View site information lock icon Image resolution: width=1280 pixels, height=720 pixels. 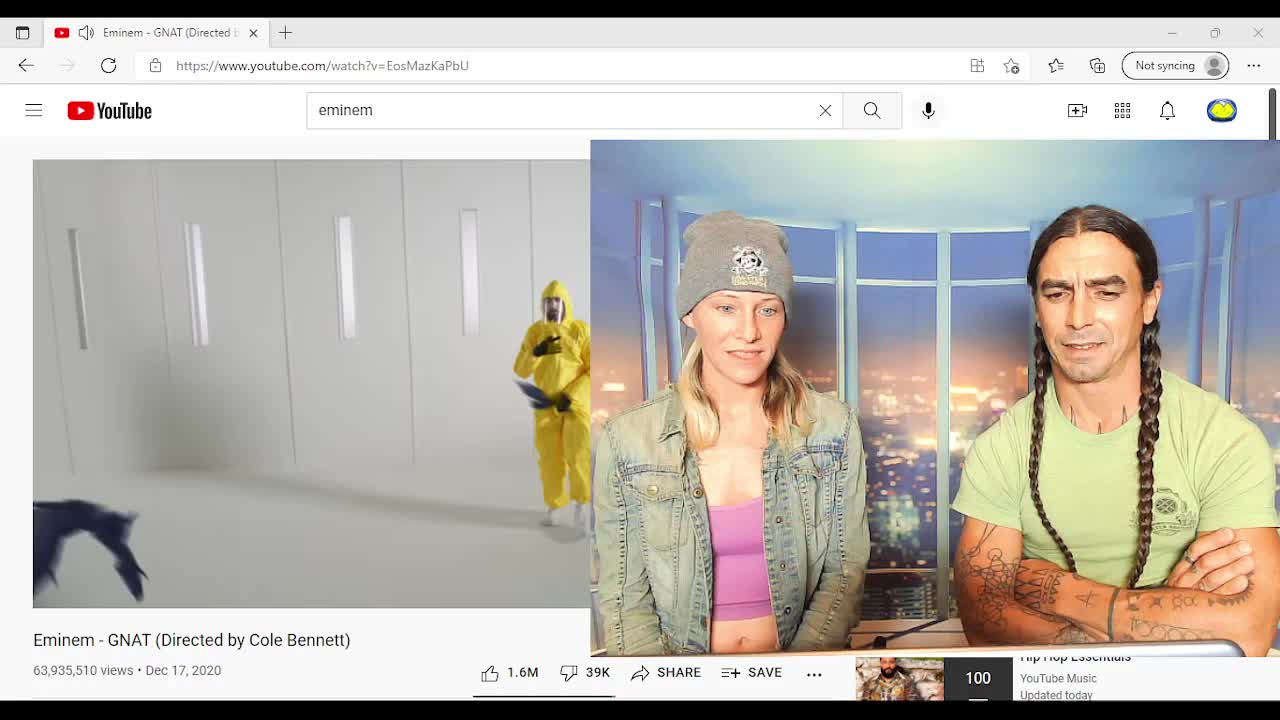coord(155,66)
